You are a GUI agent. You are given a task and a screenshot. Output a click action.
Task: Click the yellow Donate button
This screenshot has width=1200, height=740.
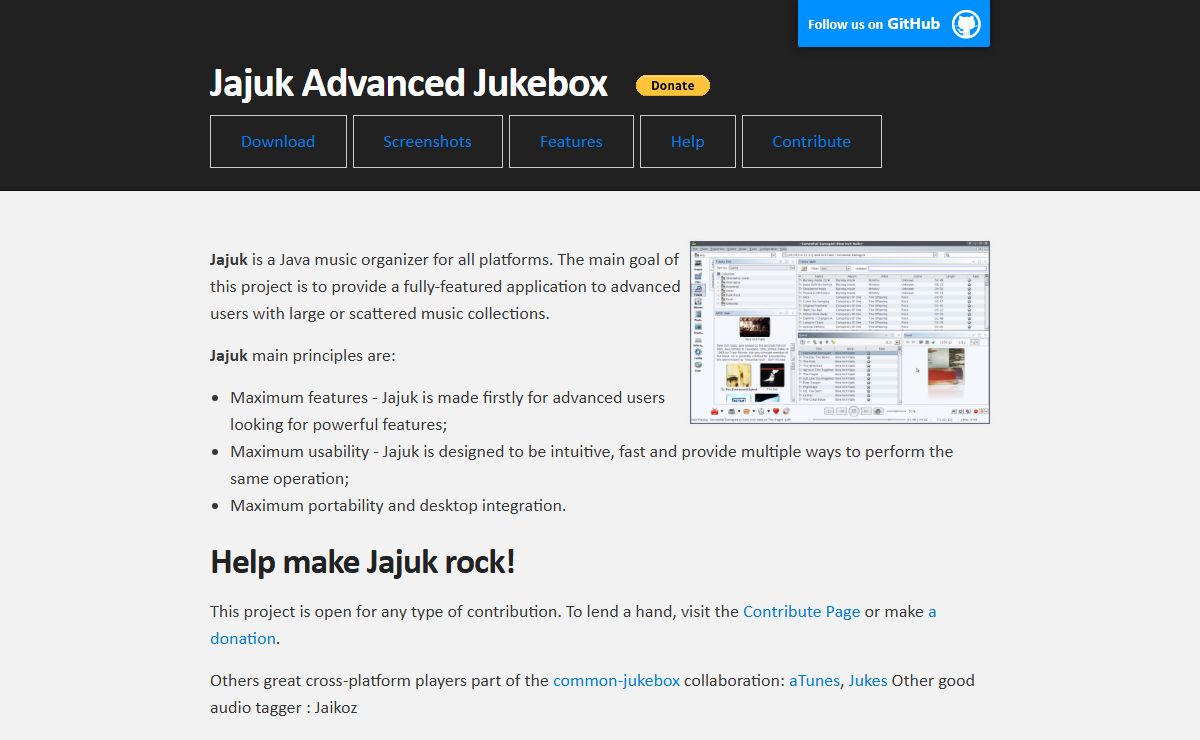673,86
